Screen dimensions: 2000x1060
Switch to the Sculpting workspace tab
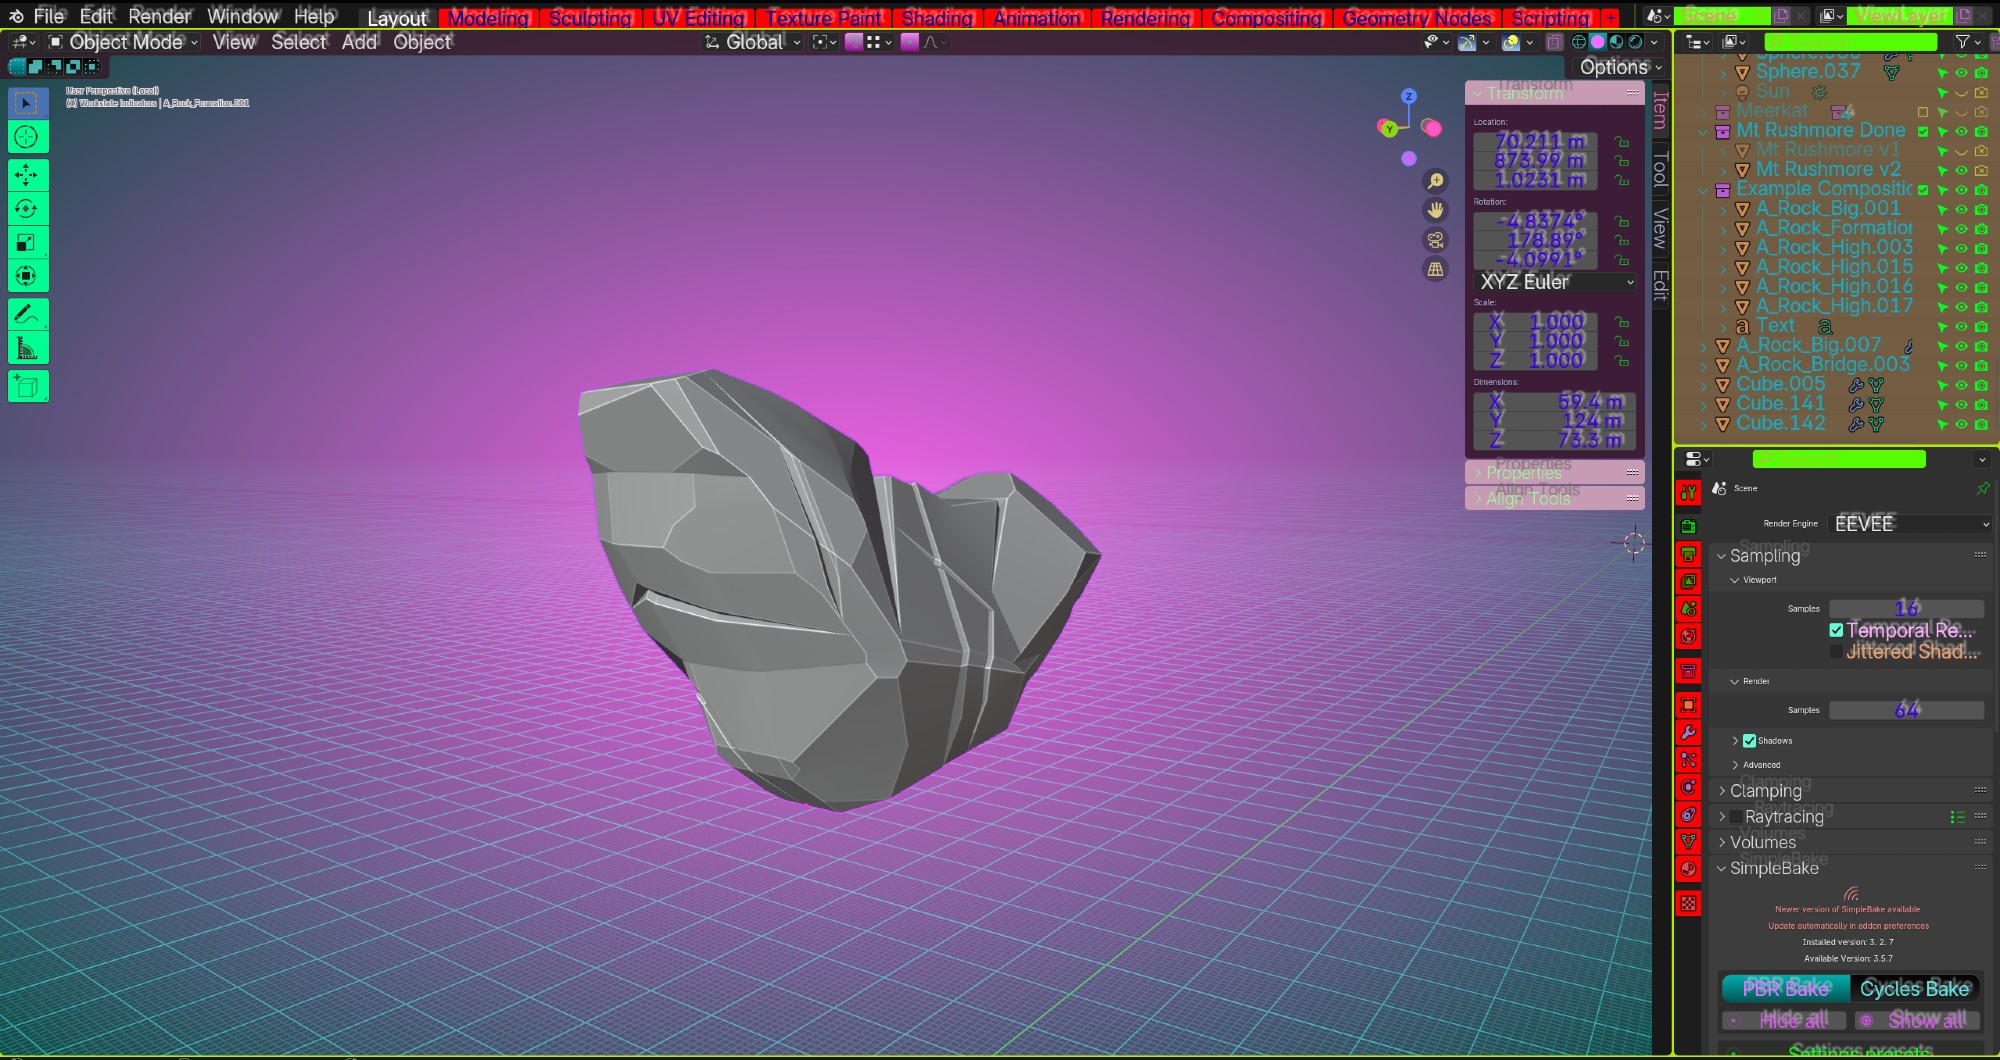click(590, 18)
